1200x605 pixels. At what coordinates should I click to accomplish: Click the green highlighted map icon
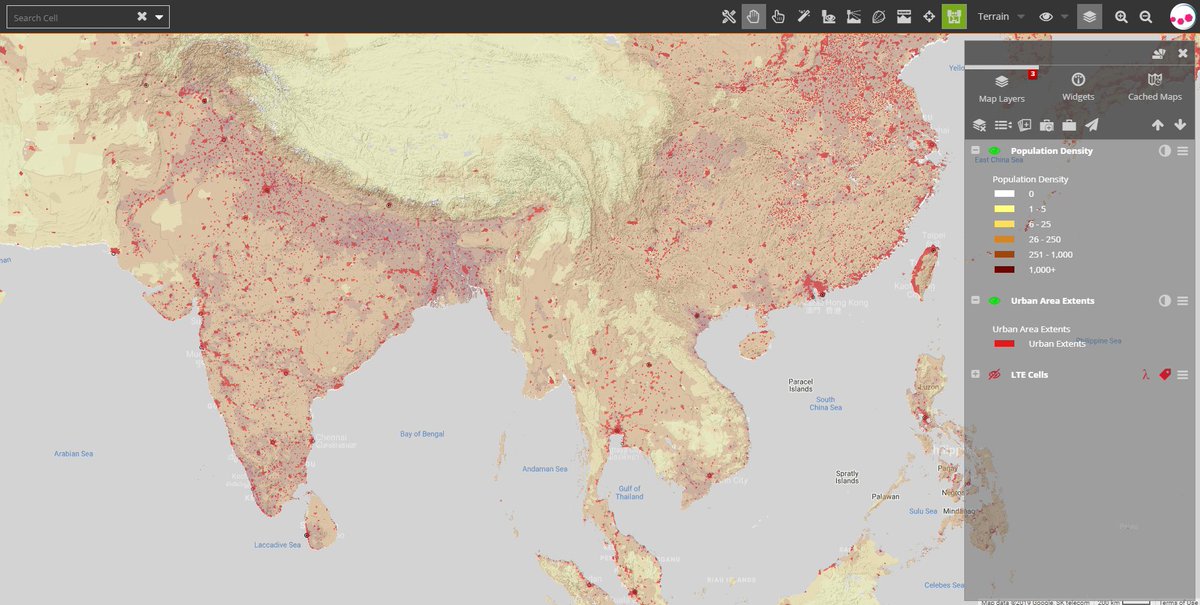pyautogui.click(x=954, y=17)
